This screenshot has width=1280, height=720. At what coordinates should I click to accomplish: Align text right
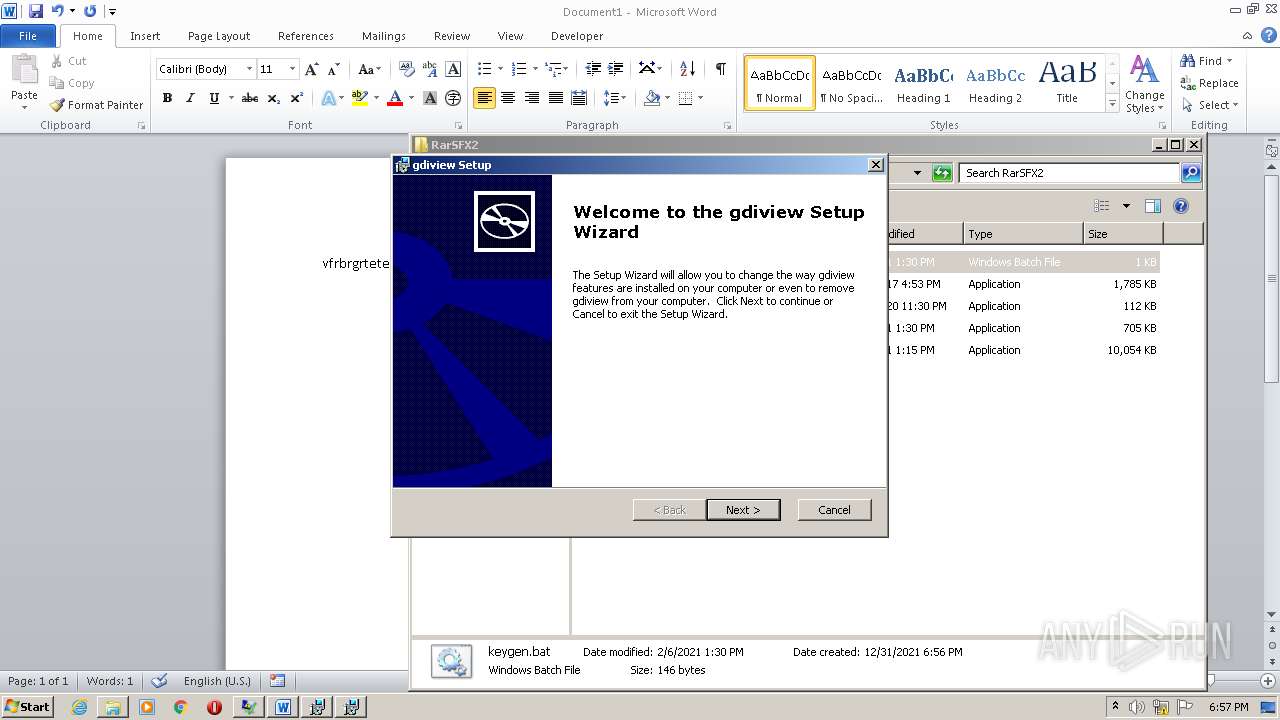click(532, 98)
